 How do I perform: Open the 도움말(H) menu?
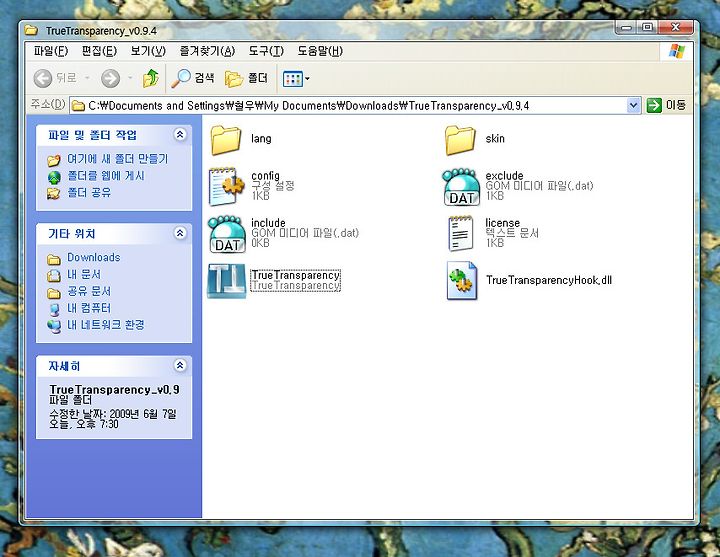click(x=320, y=51)
